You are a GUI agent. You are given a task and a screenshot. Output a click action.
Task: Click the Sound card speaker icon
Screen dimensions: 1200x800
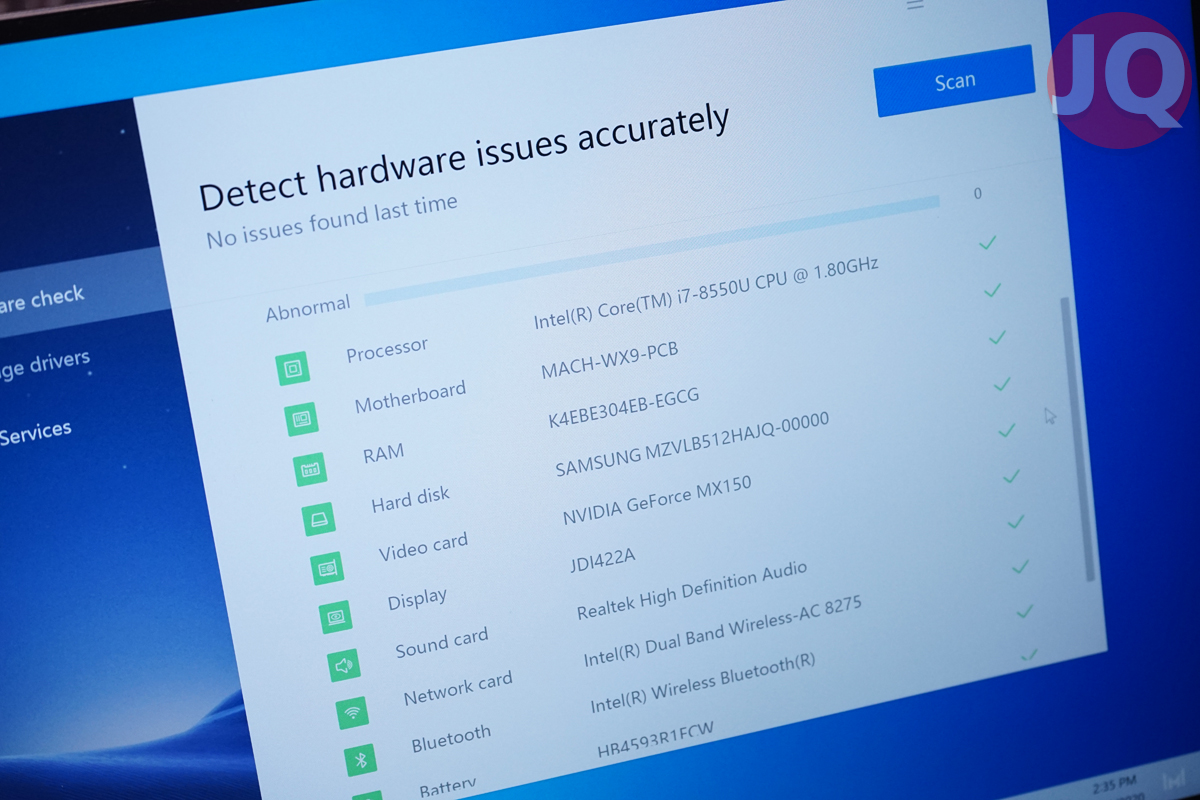click(x=345, y=664)
